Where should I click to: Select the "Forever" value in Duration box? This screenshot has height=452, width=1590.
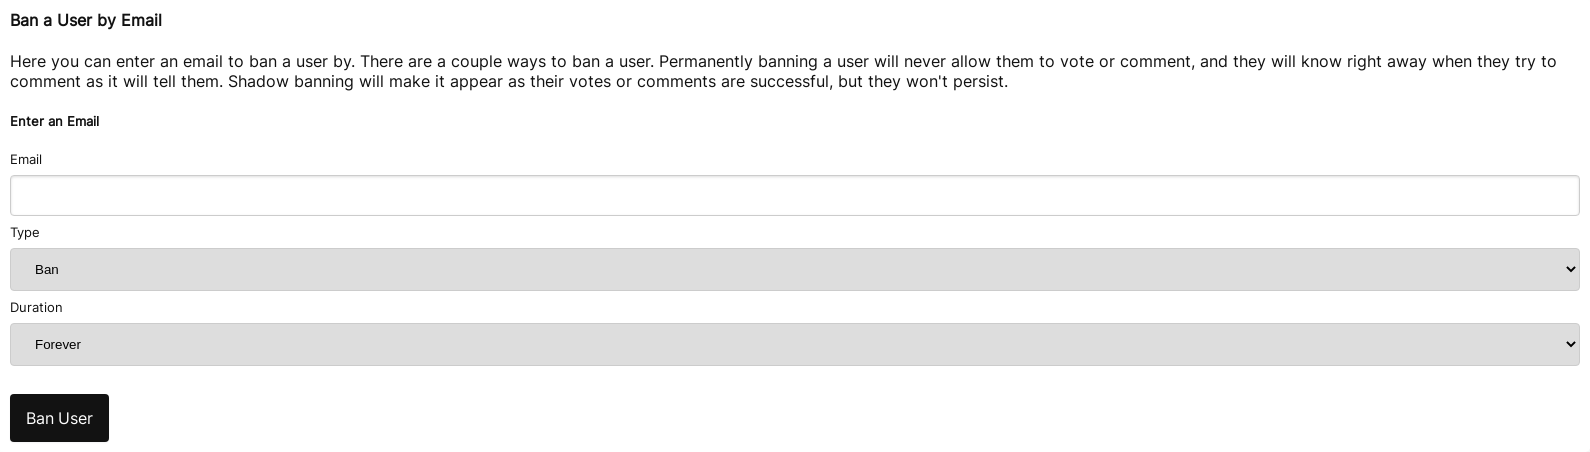58,344
